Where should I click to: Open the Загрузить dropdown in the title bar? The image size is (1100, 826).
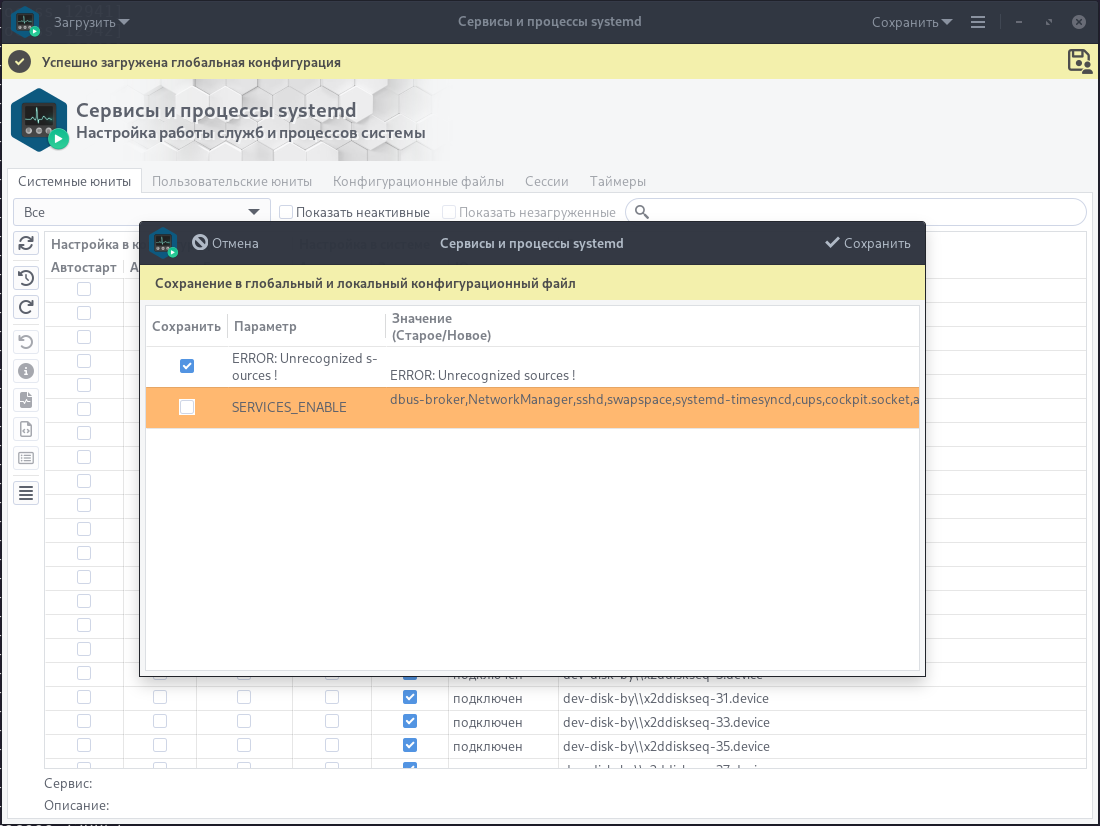(91, 22)
